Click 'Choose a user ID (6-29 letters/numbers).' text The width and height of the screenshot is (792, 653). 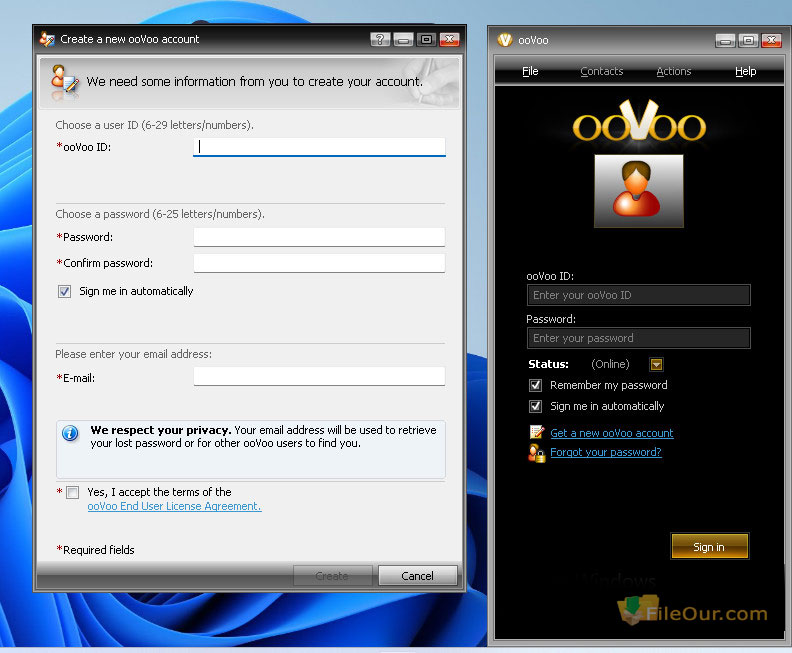point(155,125)
